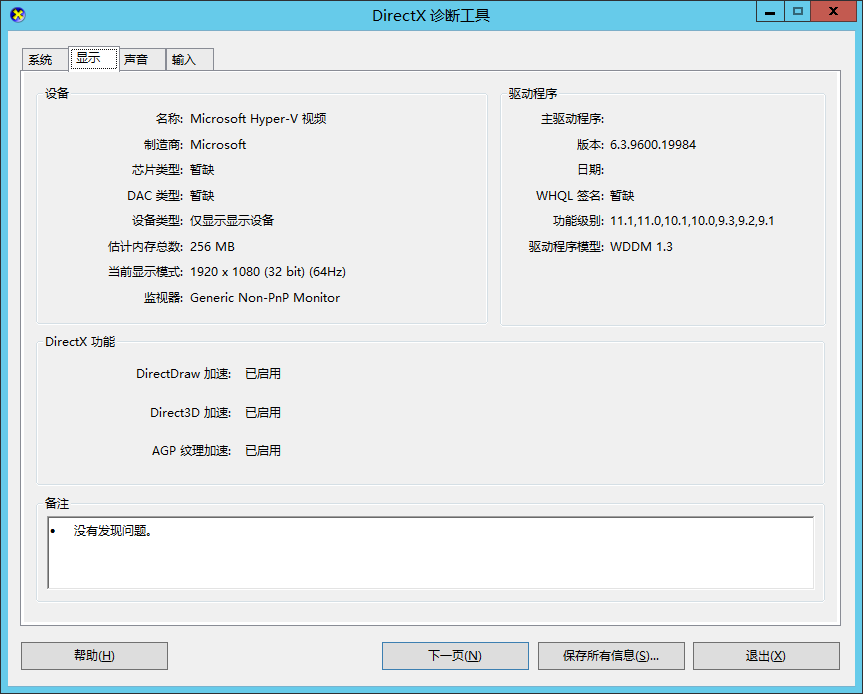
Task: Click the 下一页(N) button
Action: 455,655
